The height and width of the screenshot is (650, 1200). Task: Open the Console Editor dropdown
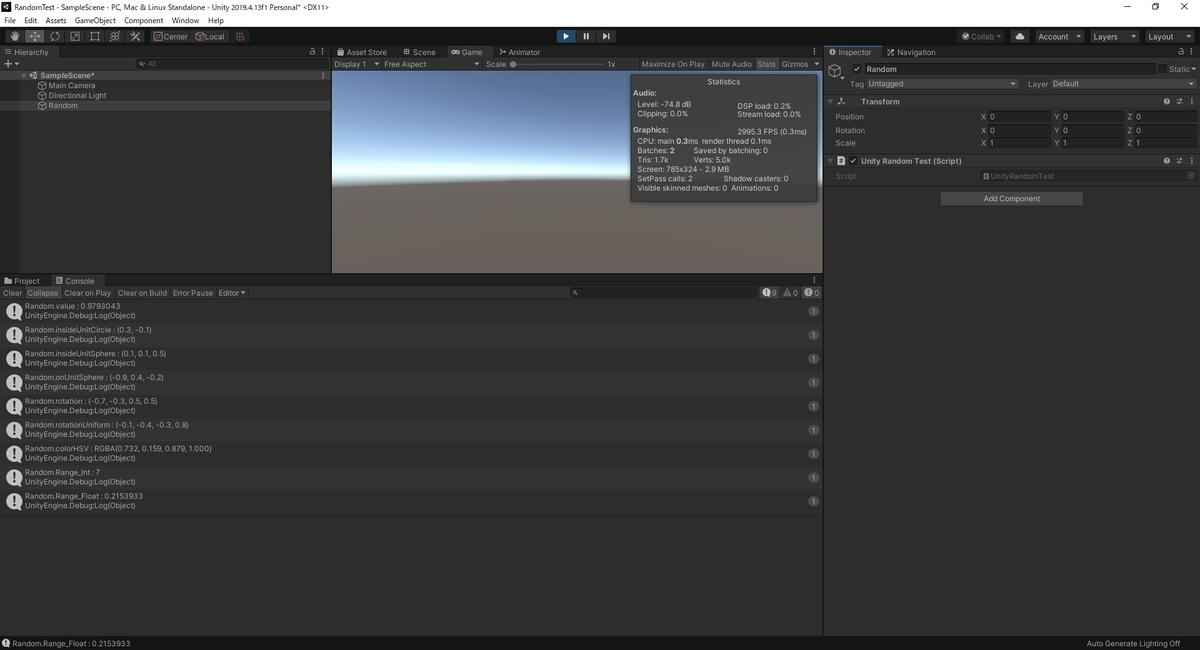(x=232, y=293)
